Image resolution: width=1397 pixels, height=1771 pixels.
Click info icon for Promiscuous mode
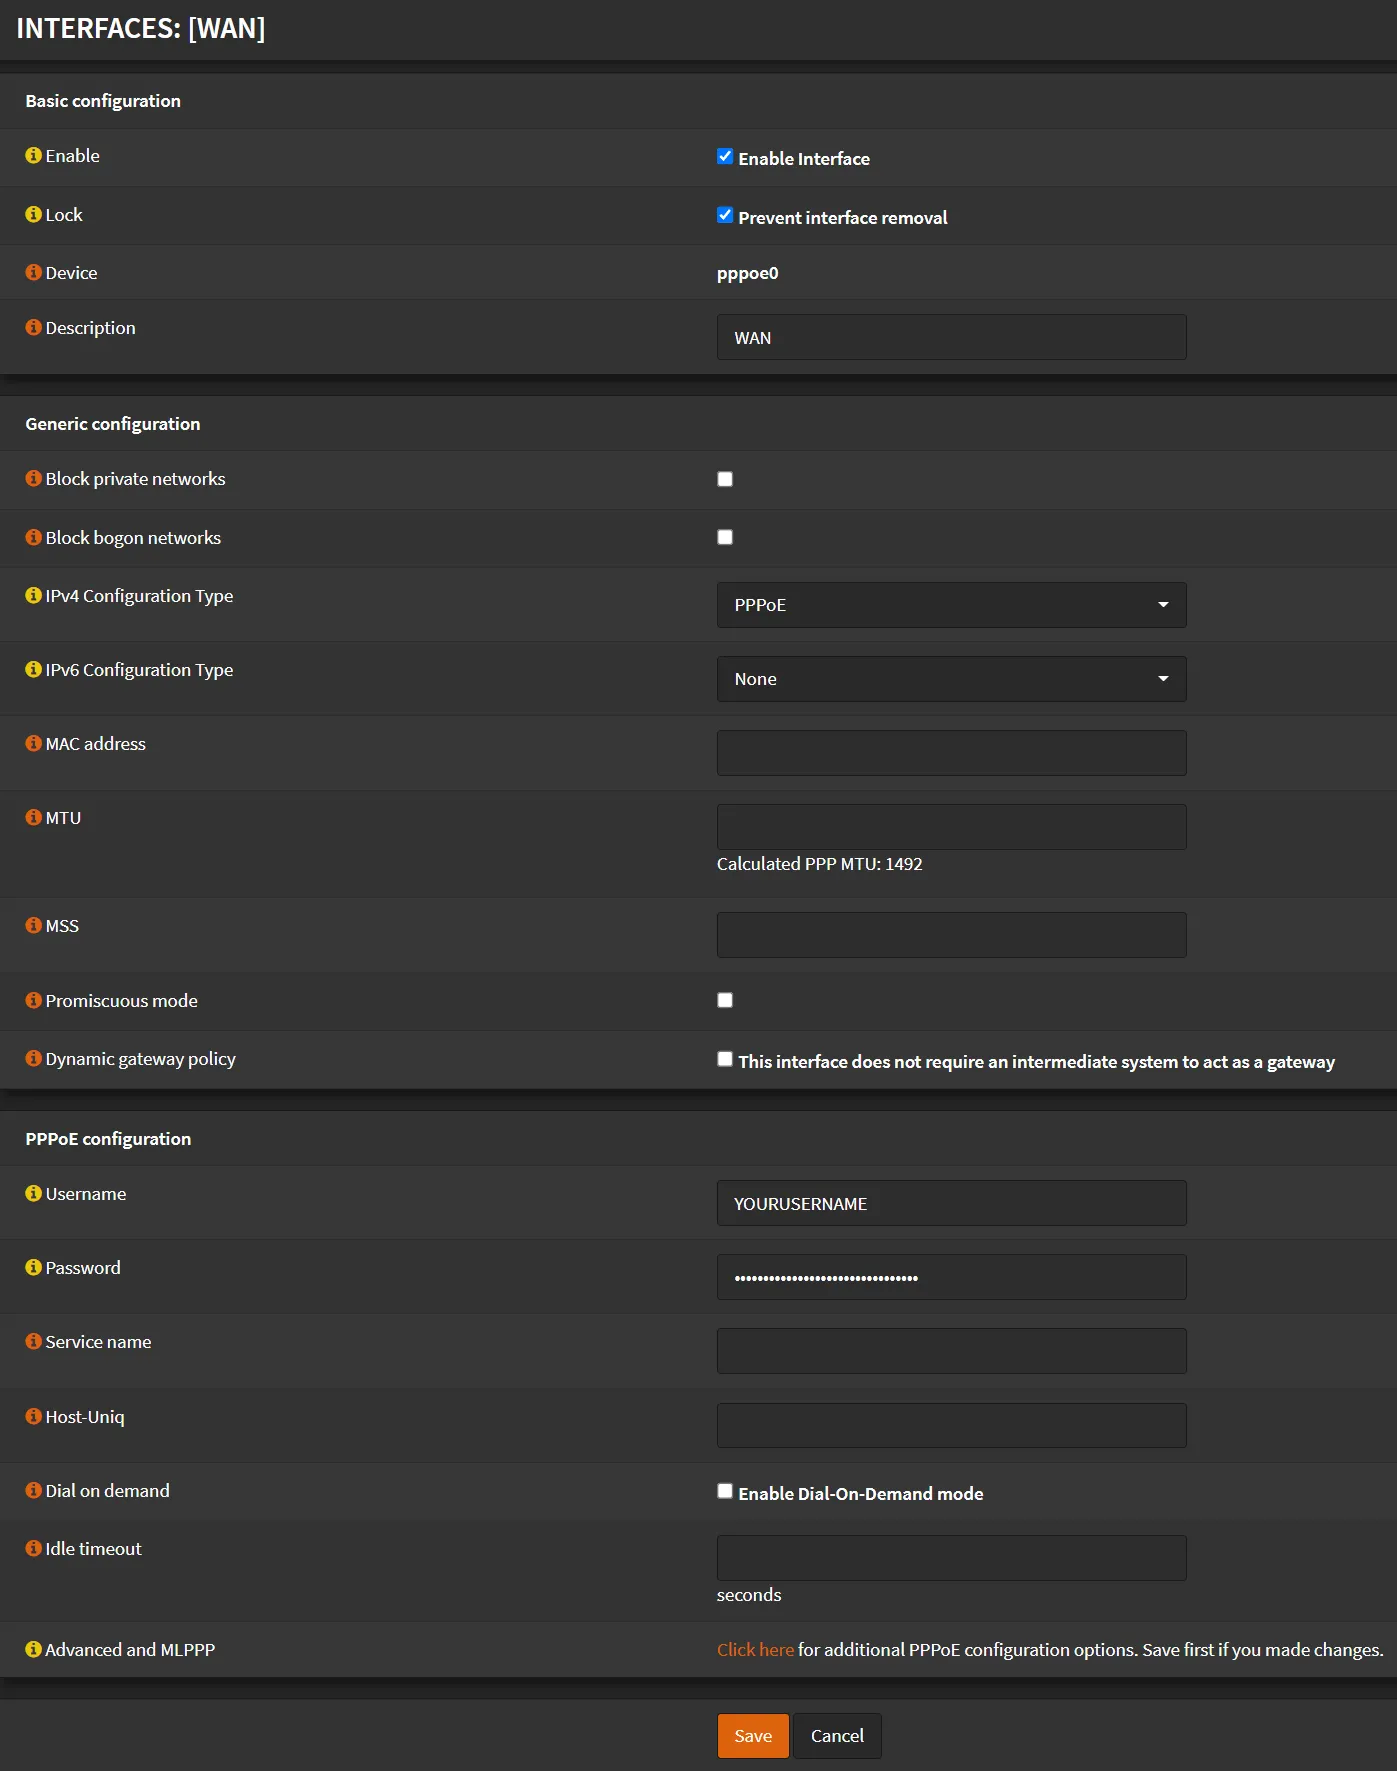coord(33,1001)
